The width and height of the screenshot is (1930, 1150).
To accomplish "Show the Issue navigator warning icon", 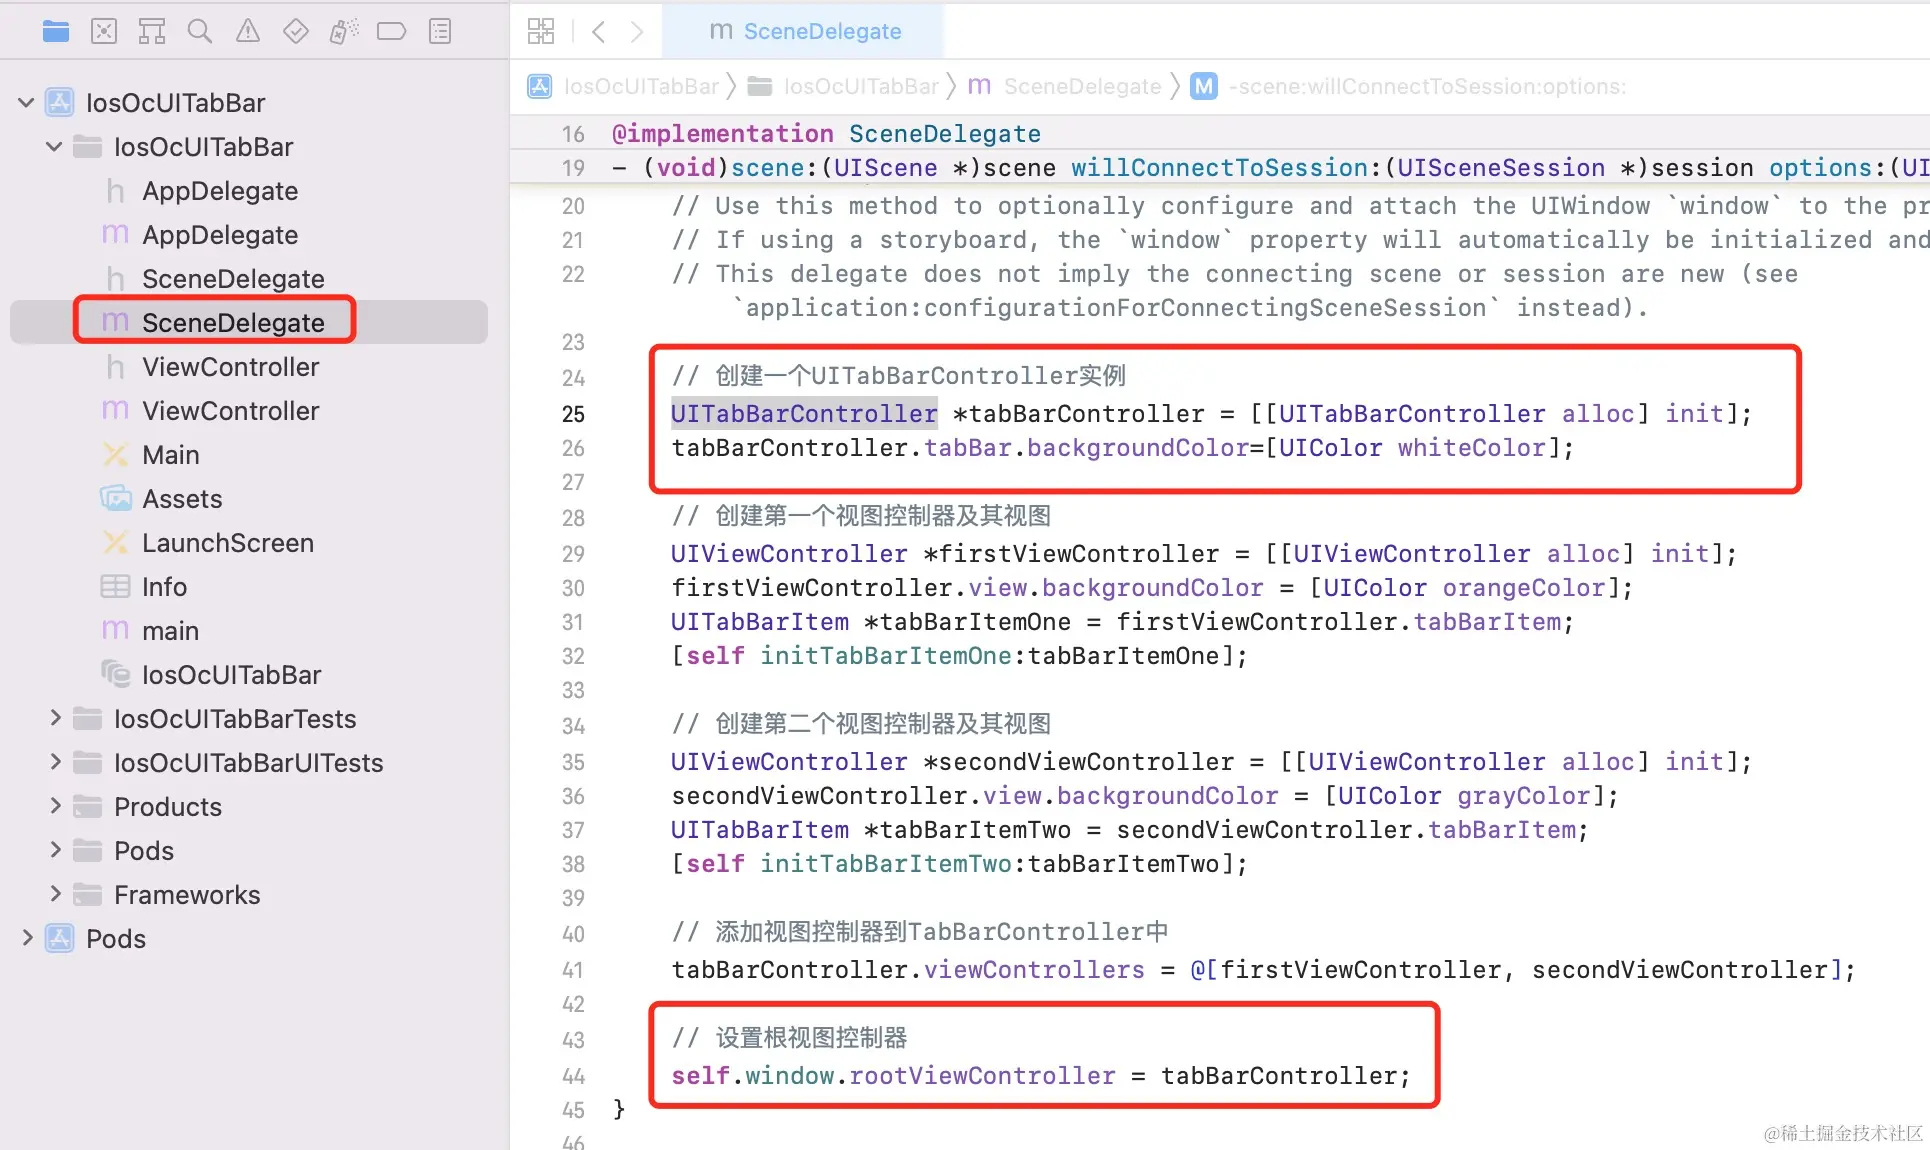I will (248, 32).
